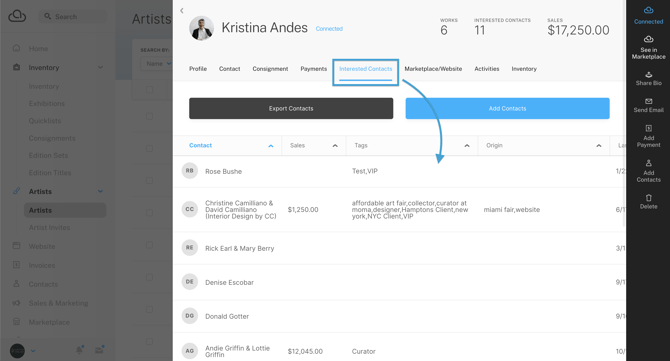Click See in Marketplace icon
Image resolution: width=670 pixels, height=361 pixels.
(x=648, y=39)
